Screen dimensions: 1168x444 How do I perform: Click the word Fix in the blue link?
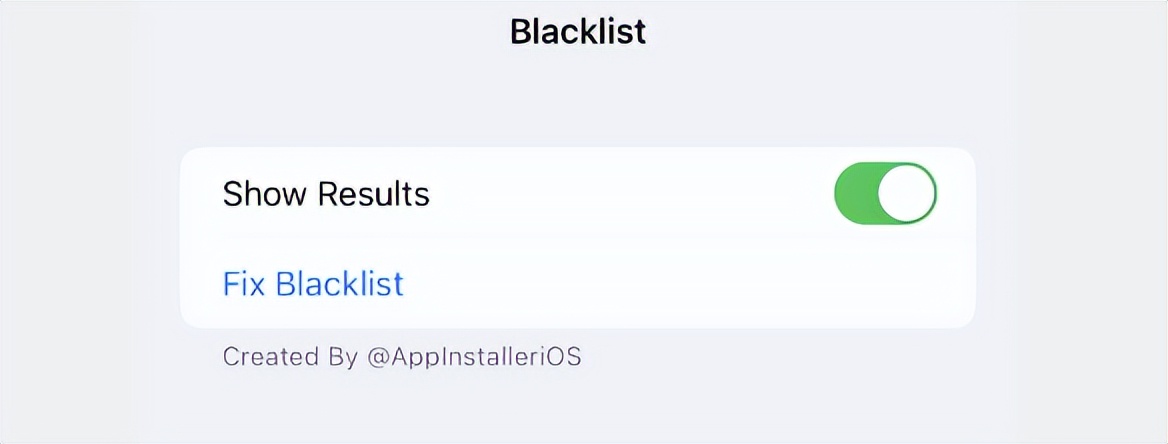[244, 284]
